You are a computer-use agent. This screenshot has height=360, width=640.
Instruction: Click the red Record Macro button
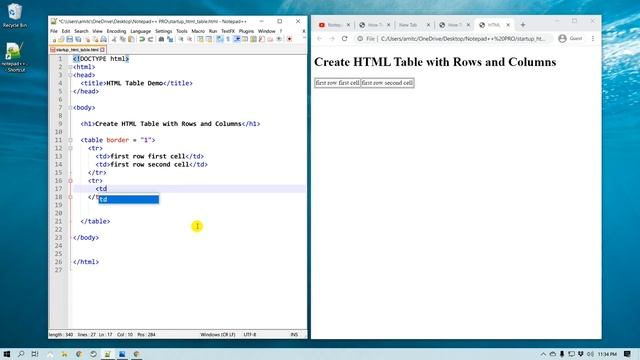coord(289,39)
